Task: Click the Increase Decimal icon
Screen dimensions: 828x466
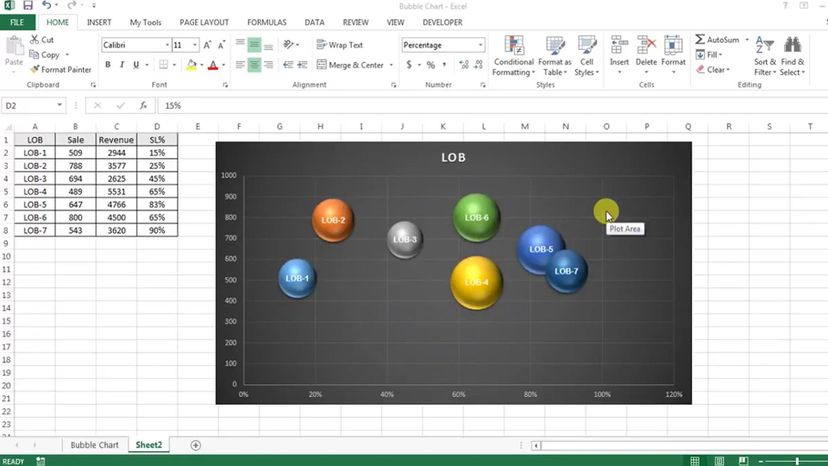Action: pyautogui.click(x=464, y=65)
